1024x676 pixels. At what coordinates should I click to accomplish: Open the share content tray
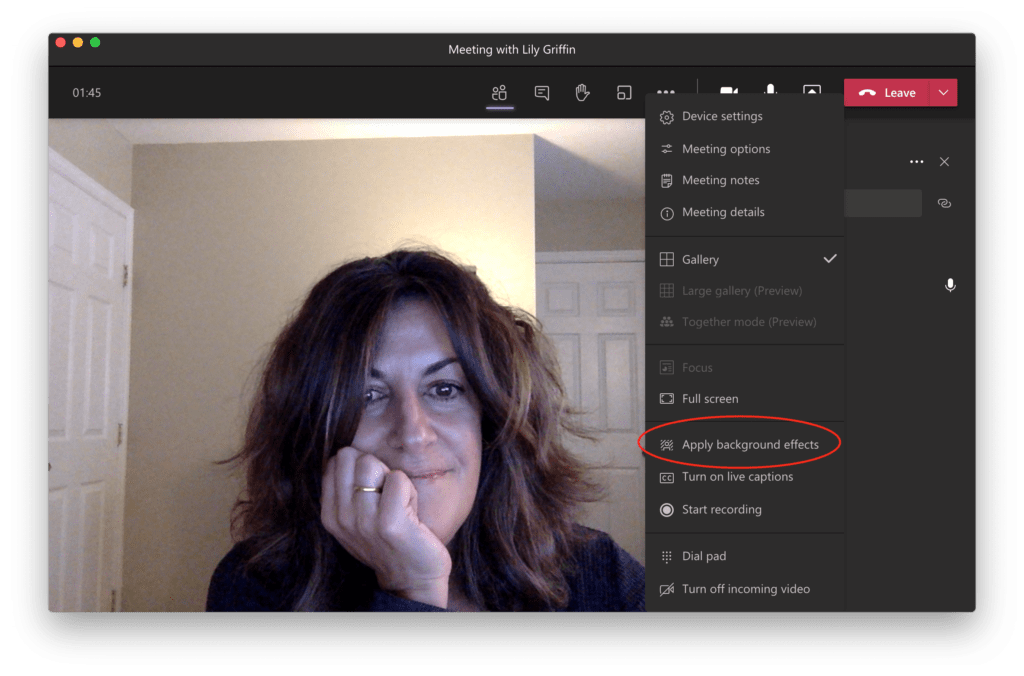pyautogui.click(x=812, y=90)
